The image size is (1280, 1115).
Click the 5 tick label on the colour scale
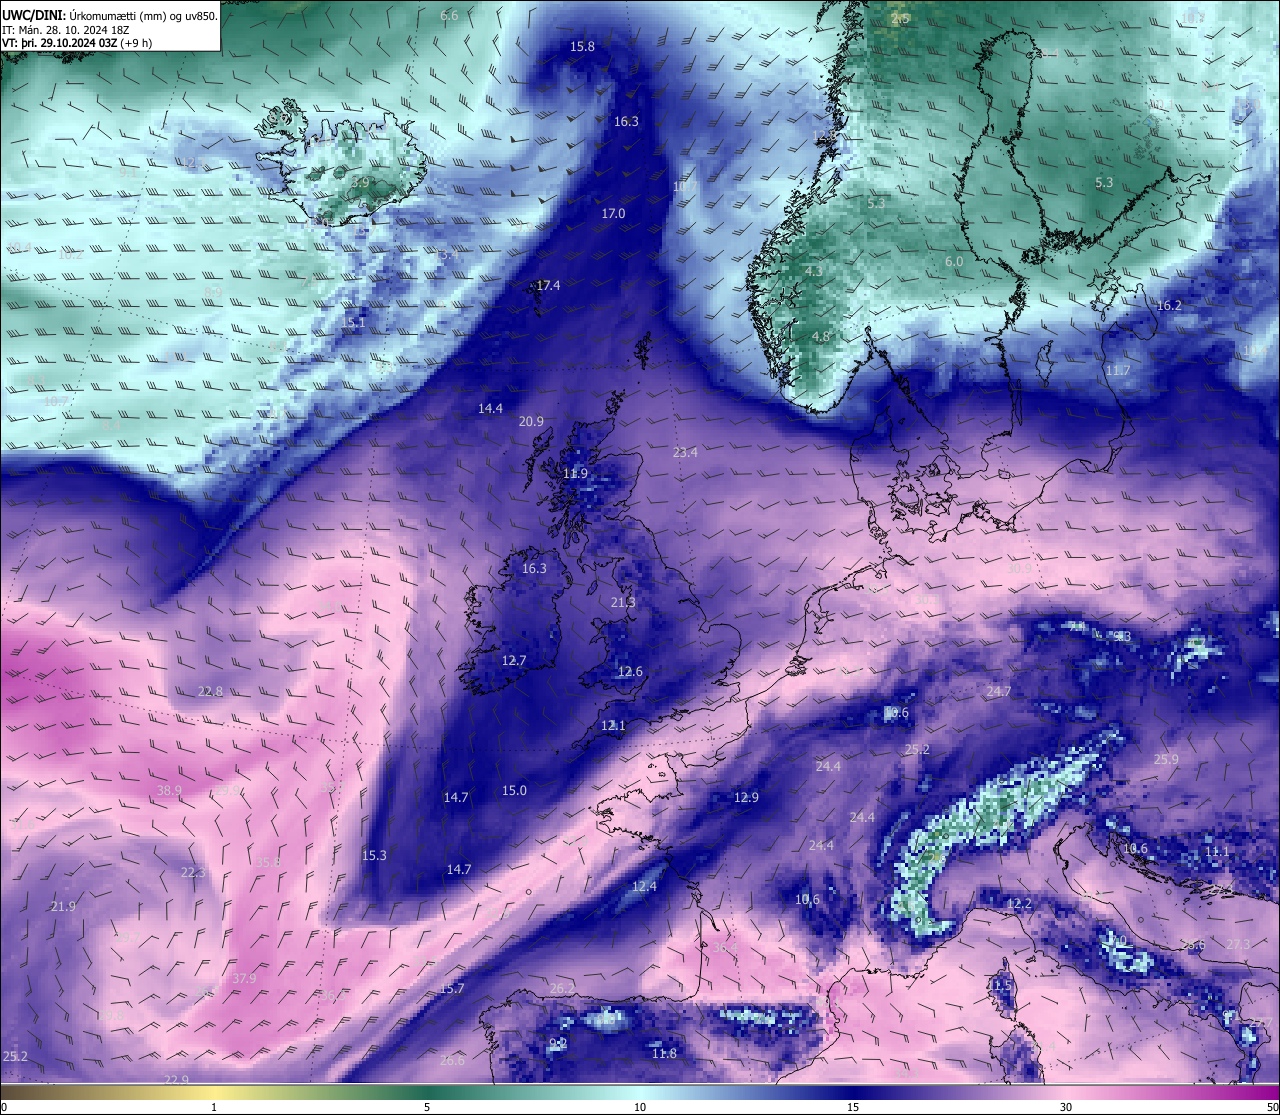(427, 1107)
